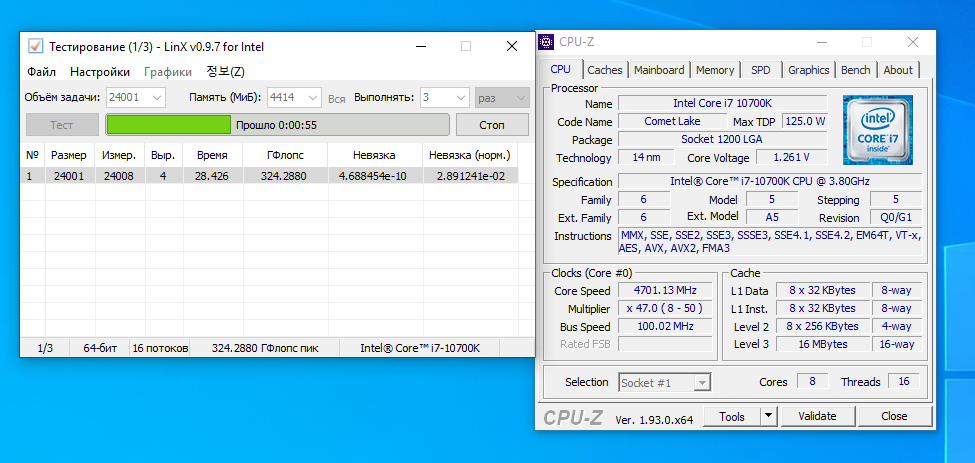Click the Close button in CPU-Z
The height and width of the screenshot is (463, 975).
894,416
